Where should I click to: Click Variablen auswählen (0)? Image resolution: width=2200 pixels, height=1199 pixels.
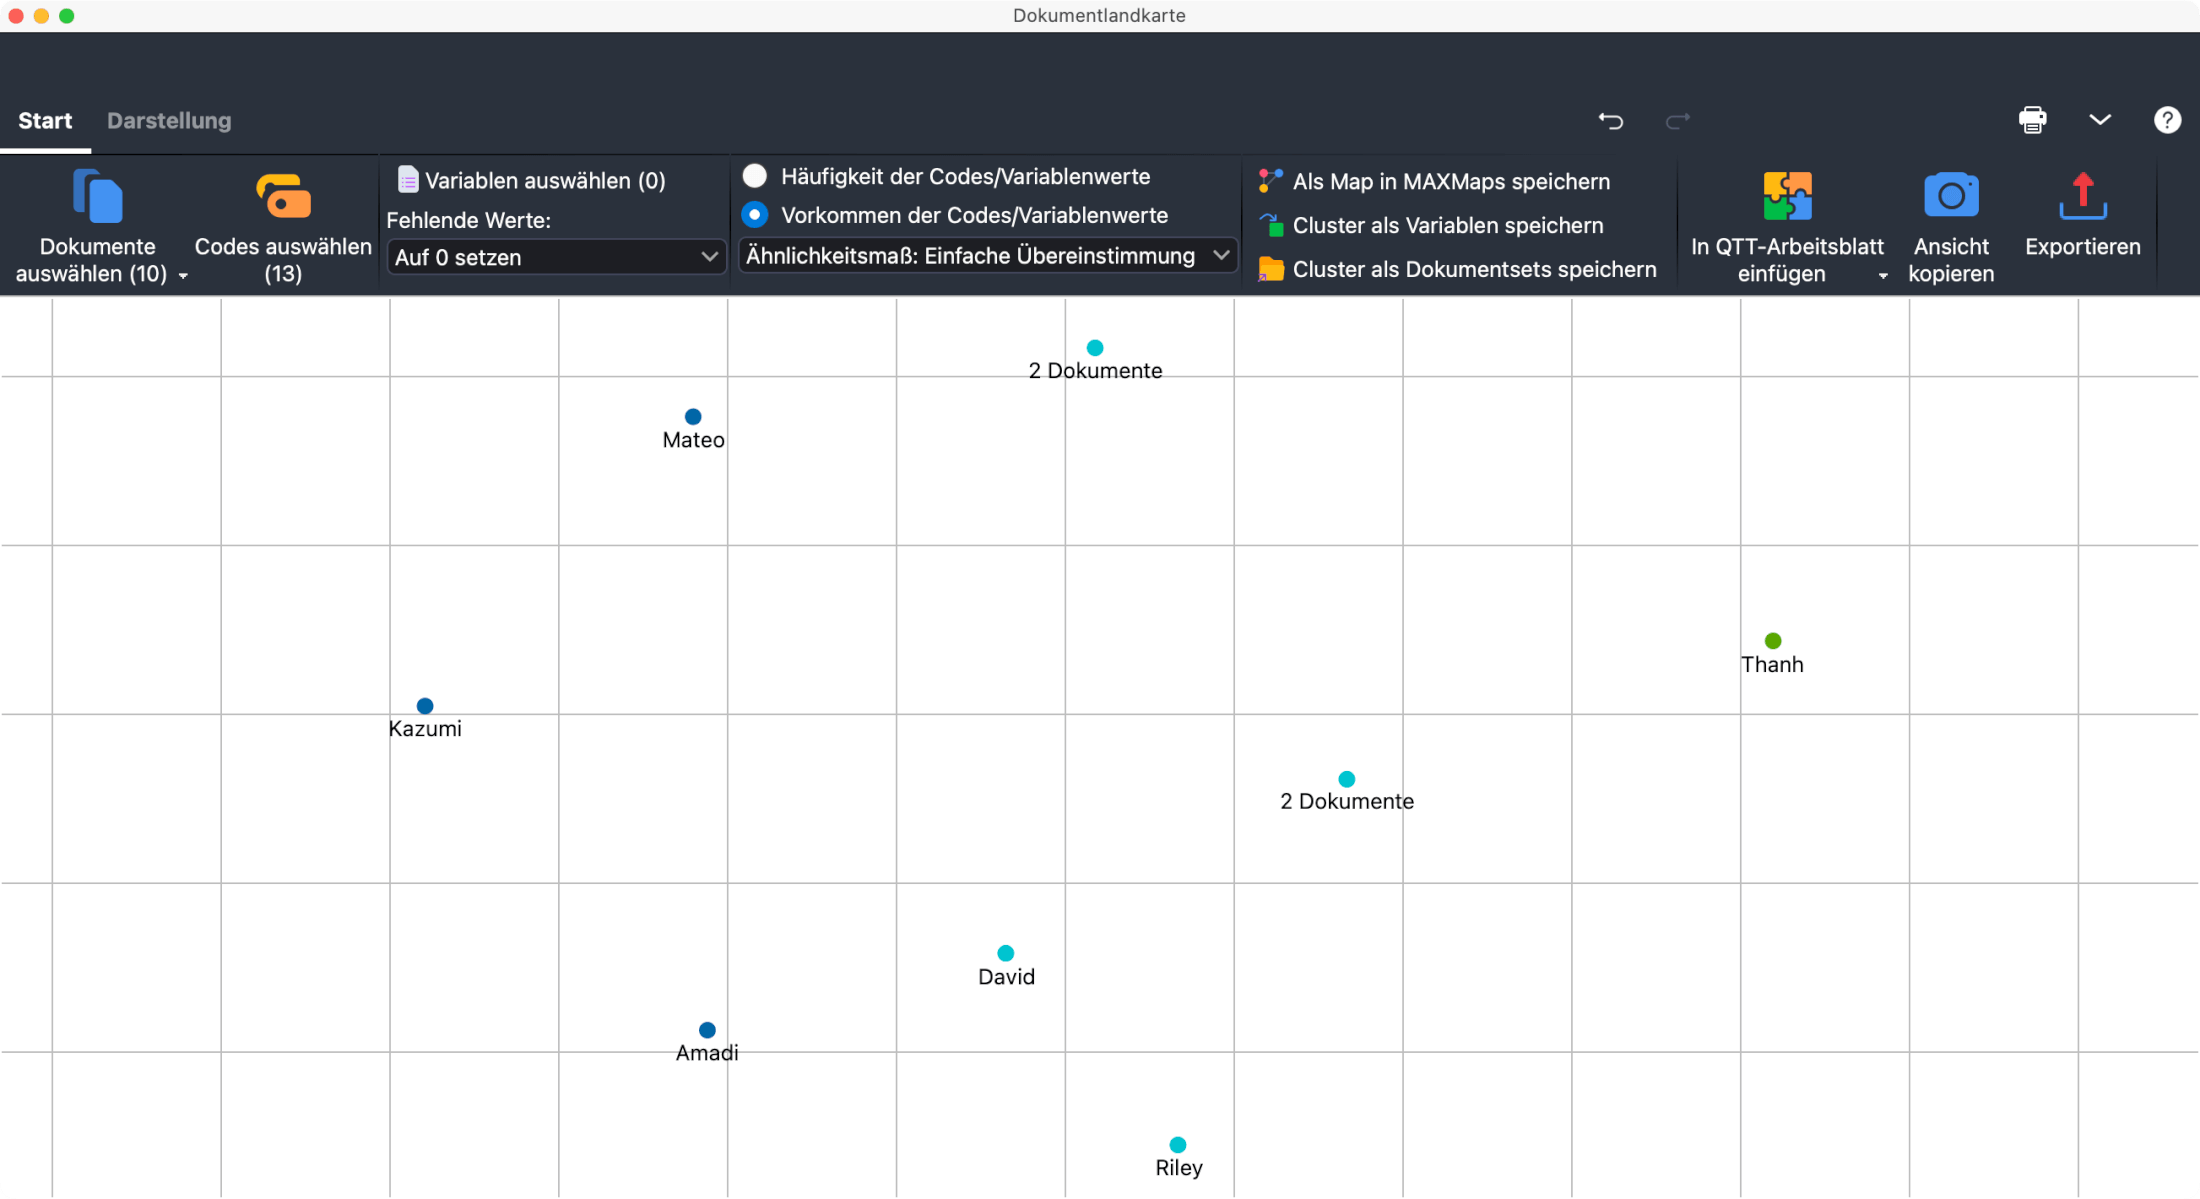click(544, 181)
